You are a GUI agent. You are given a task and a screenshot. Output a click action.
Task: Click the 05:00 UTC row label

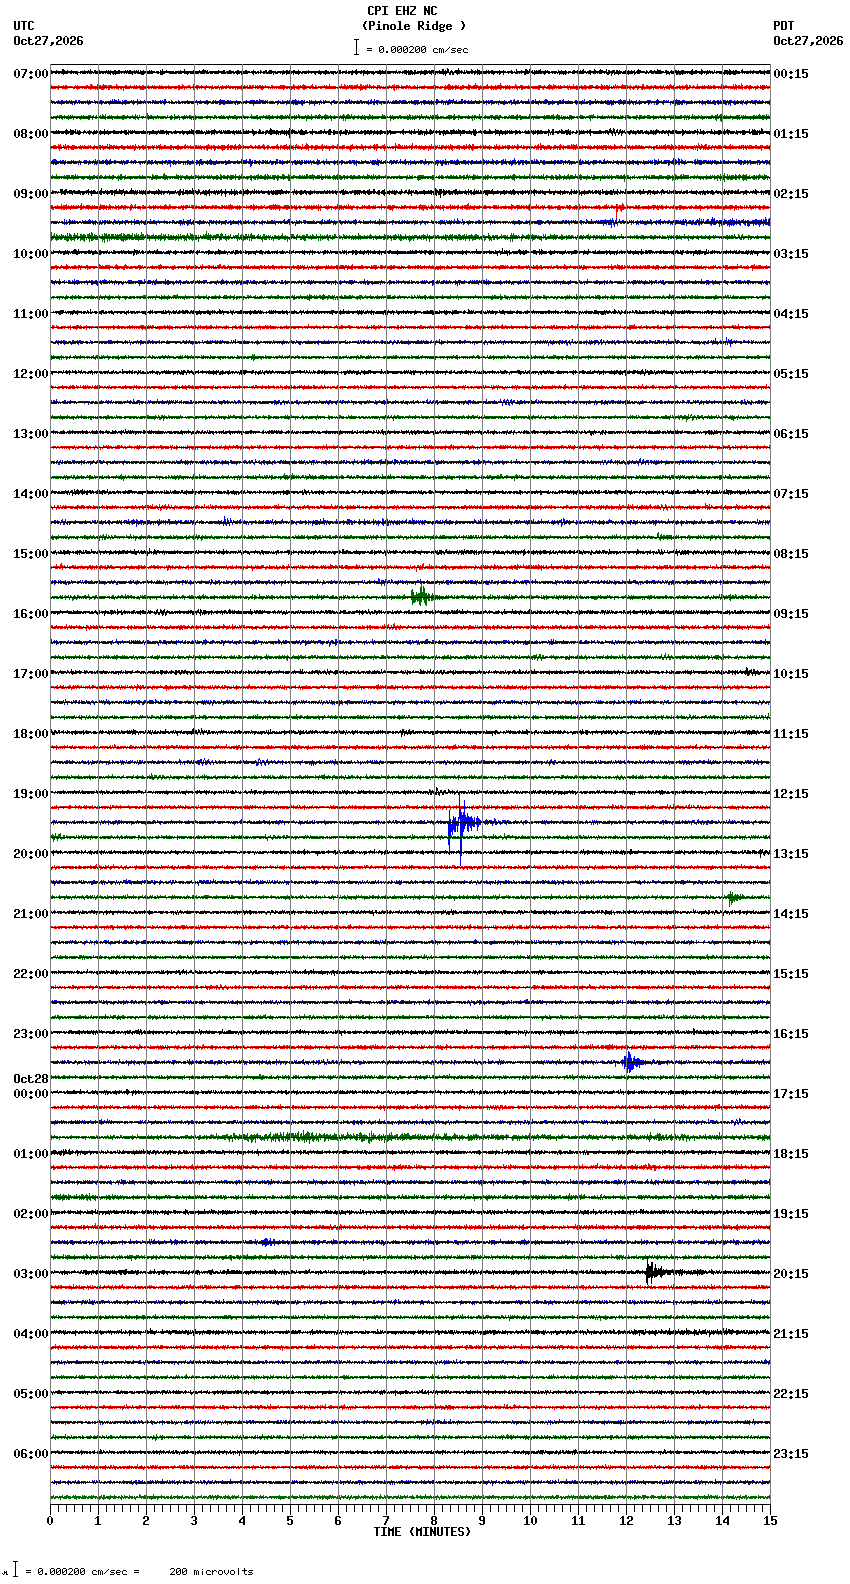31,1394
